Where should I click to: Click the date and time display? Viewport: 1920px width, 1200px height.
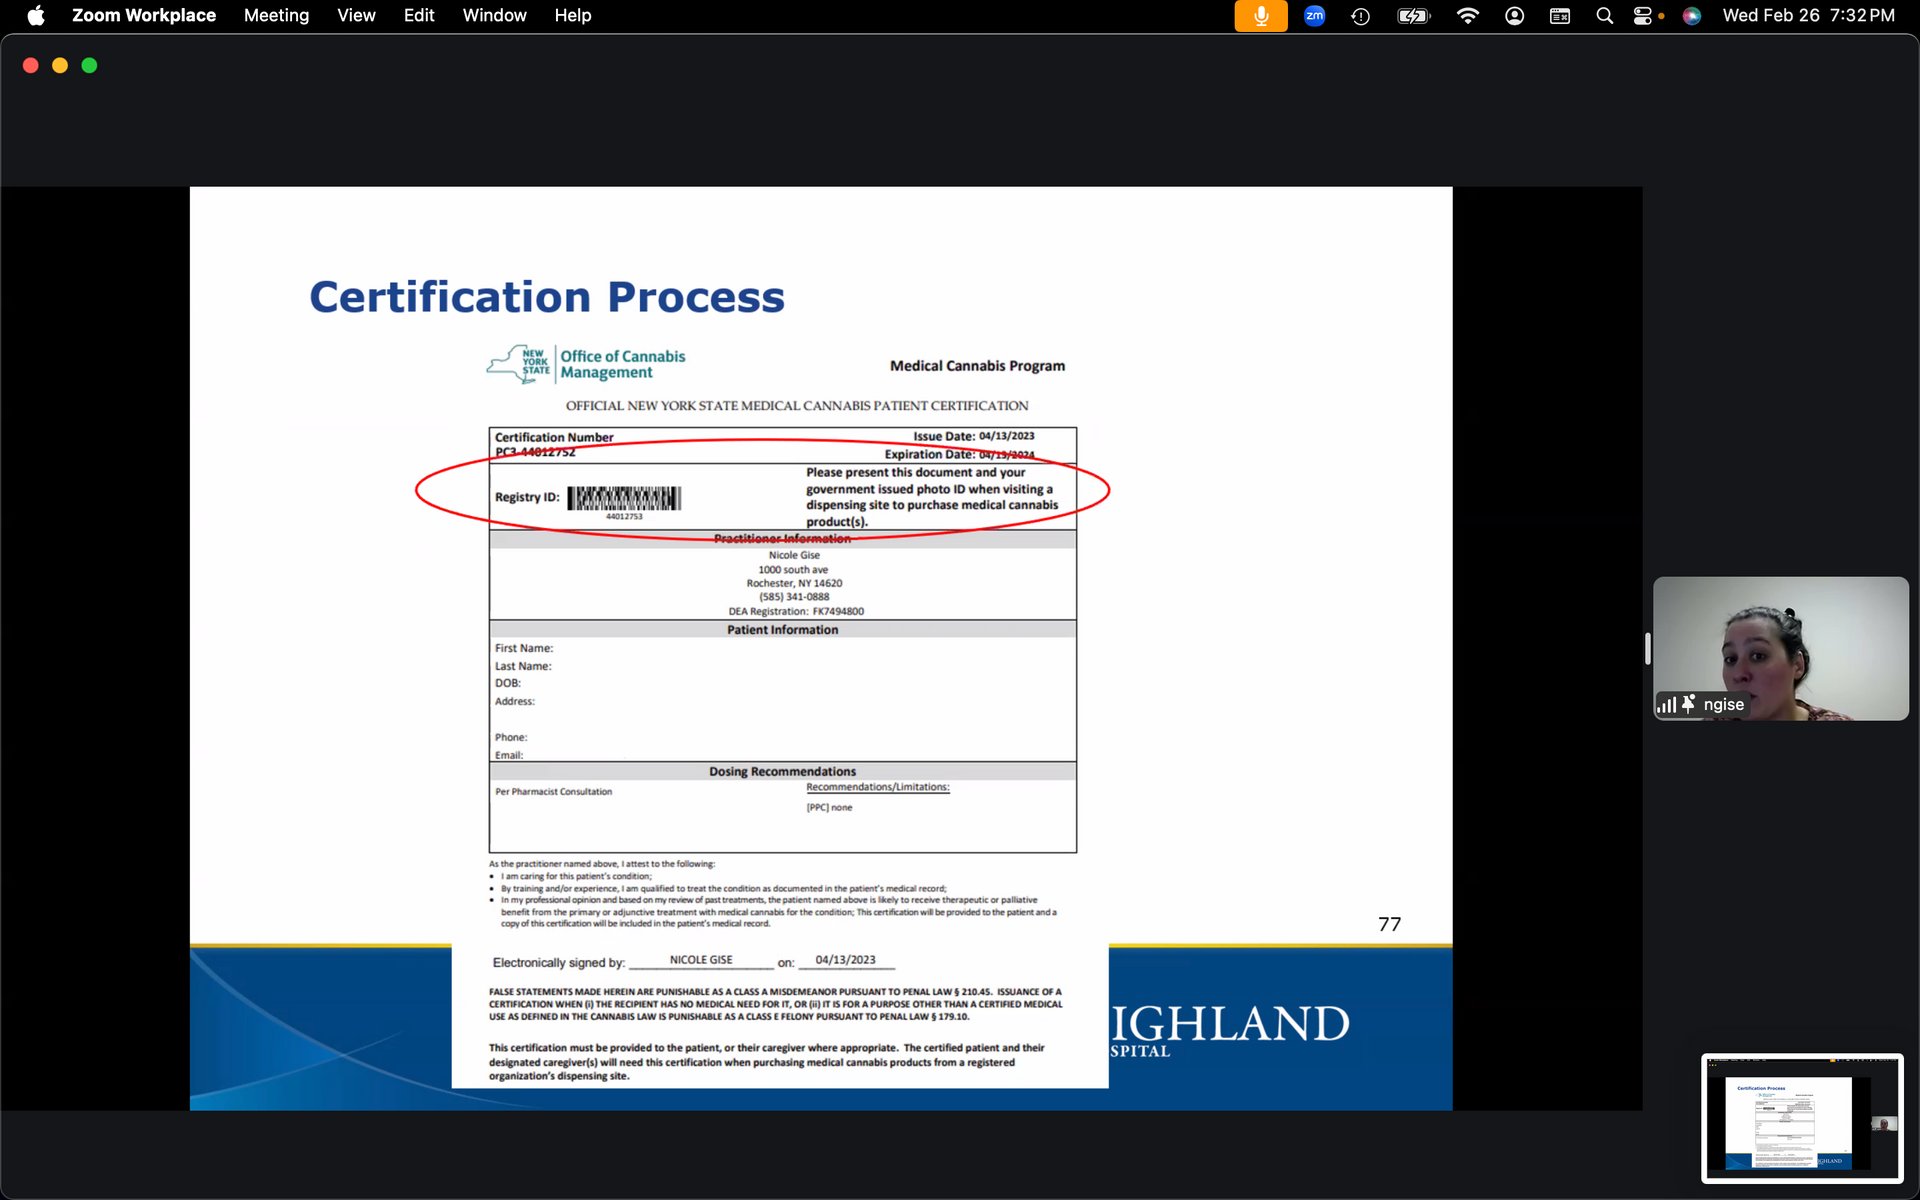pyautogui.click(x=1808, y=16)
